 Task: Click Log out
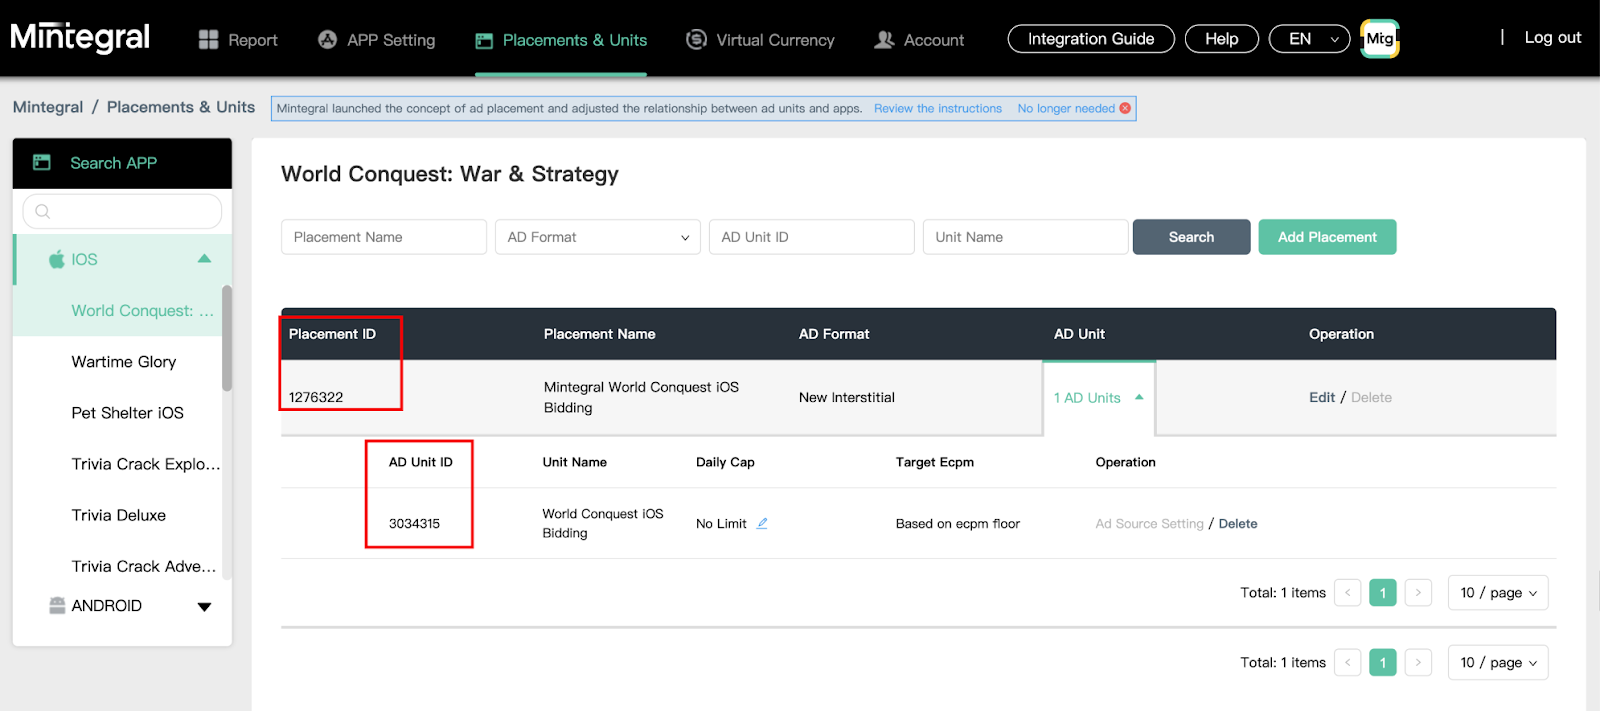tap(1553, 38)
